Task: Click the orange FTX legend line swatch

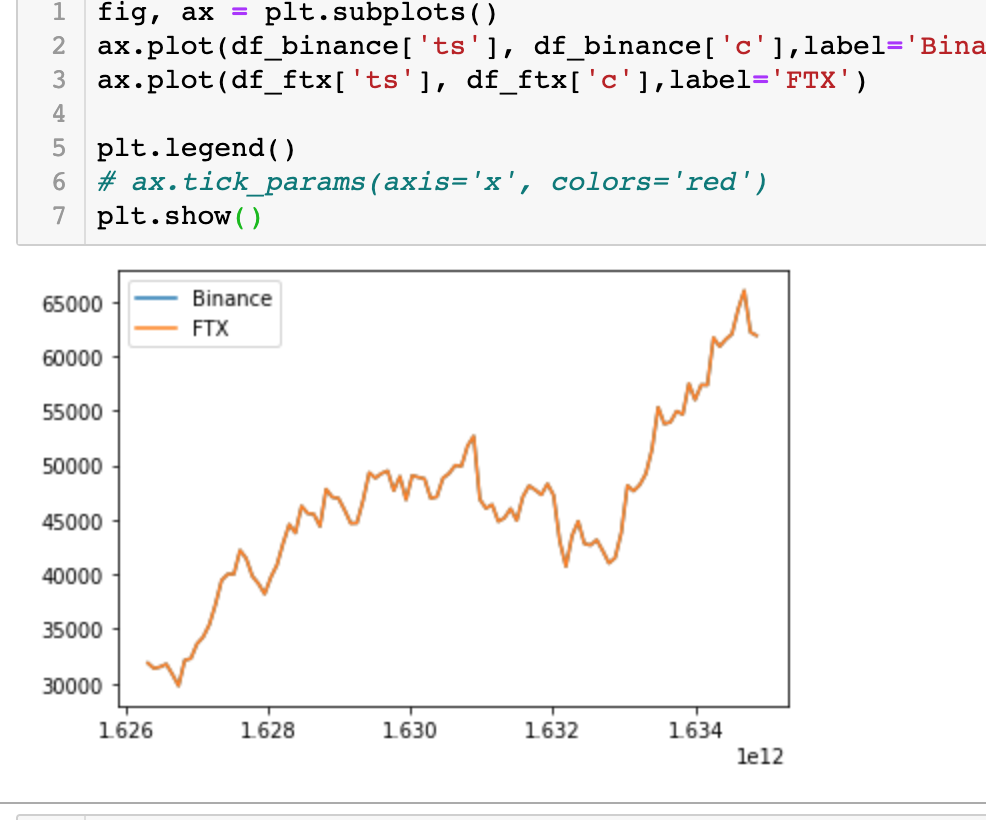Action: 156,328
